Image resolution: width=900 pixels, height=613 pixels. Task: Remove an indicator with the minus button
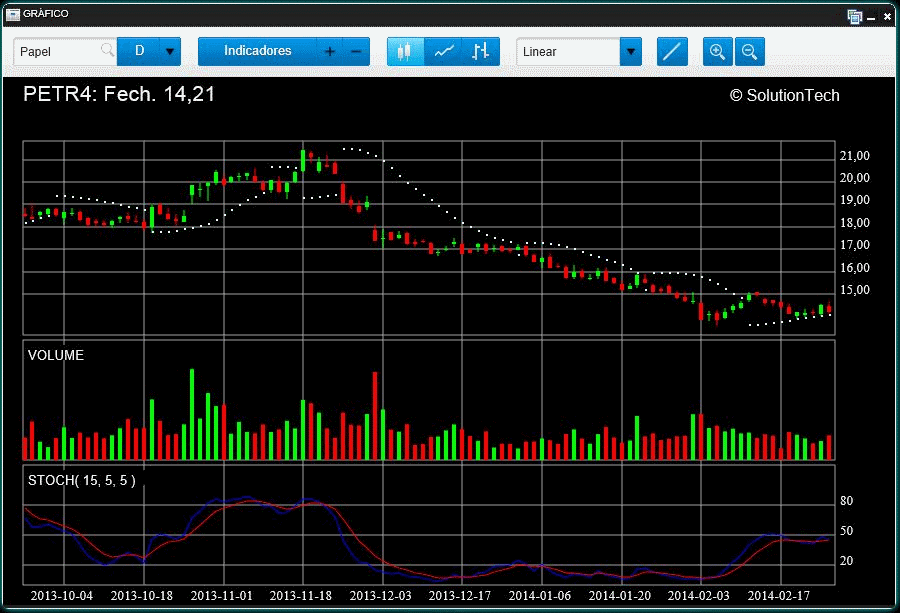coord(356,52)
